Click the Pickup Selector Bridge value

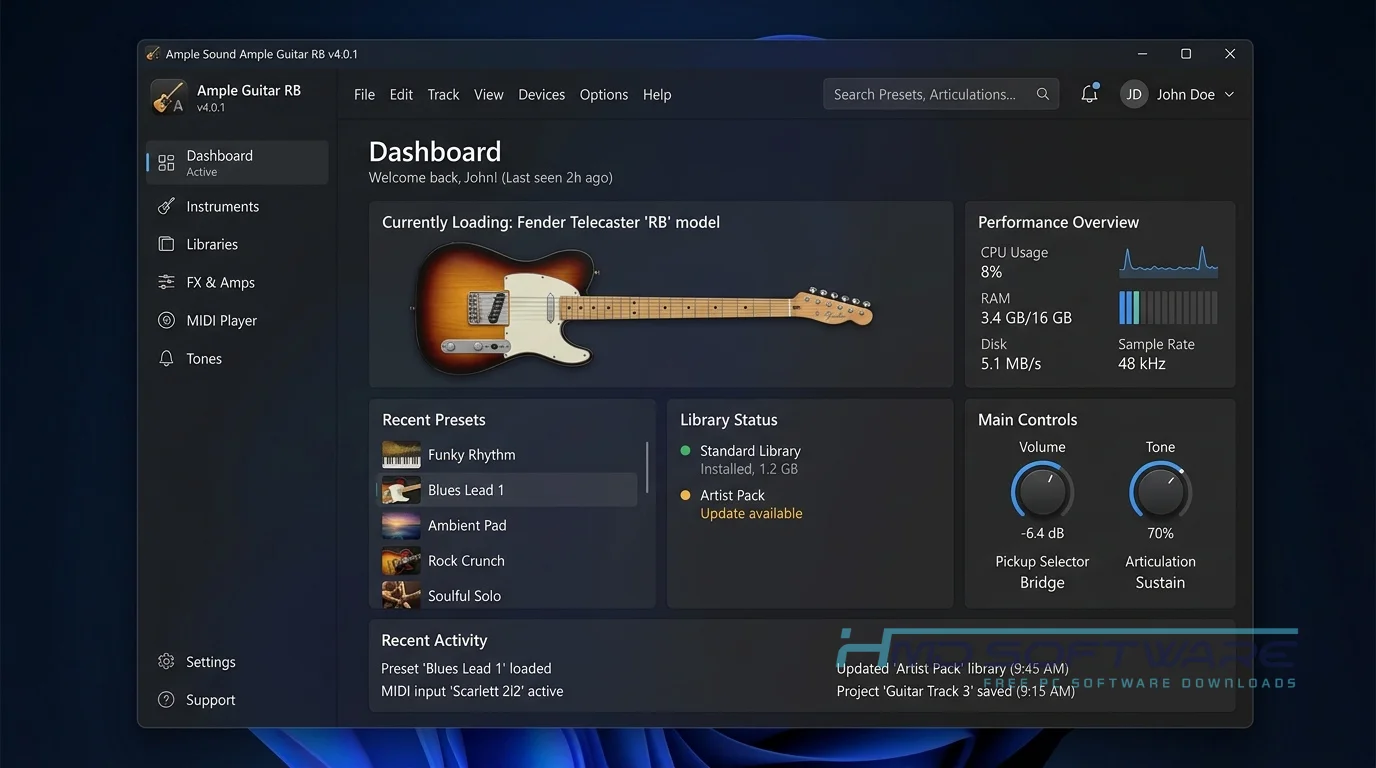pos(1042,582)
